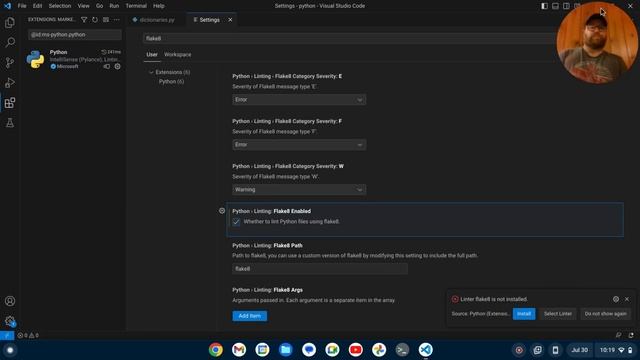This screenshot has width=640, height=360.
Task: Open the Accounts icon in activity bar
Action: [10, 301]
